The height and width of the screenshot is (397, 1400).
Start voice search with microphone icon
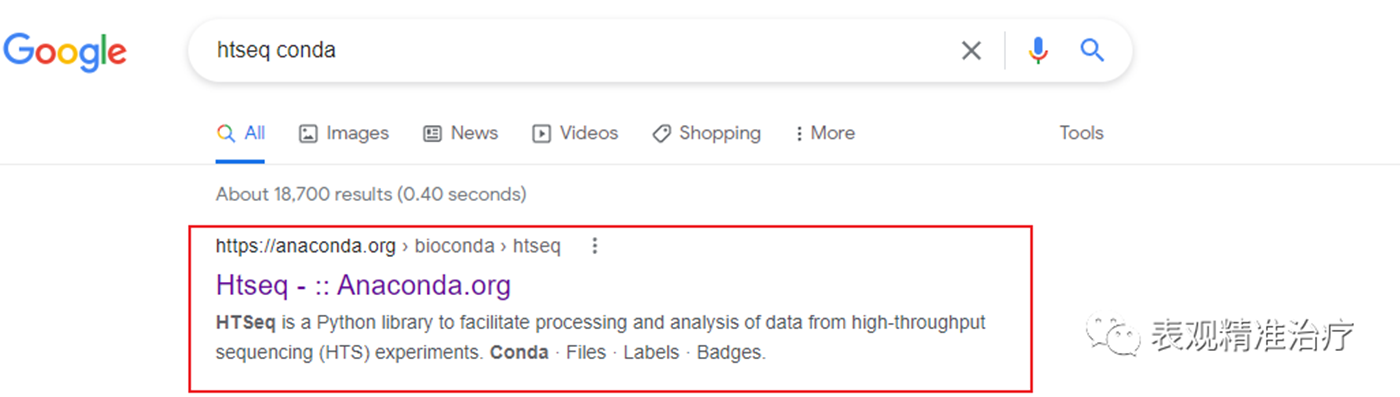[1039, 50]
